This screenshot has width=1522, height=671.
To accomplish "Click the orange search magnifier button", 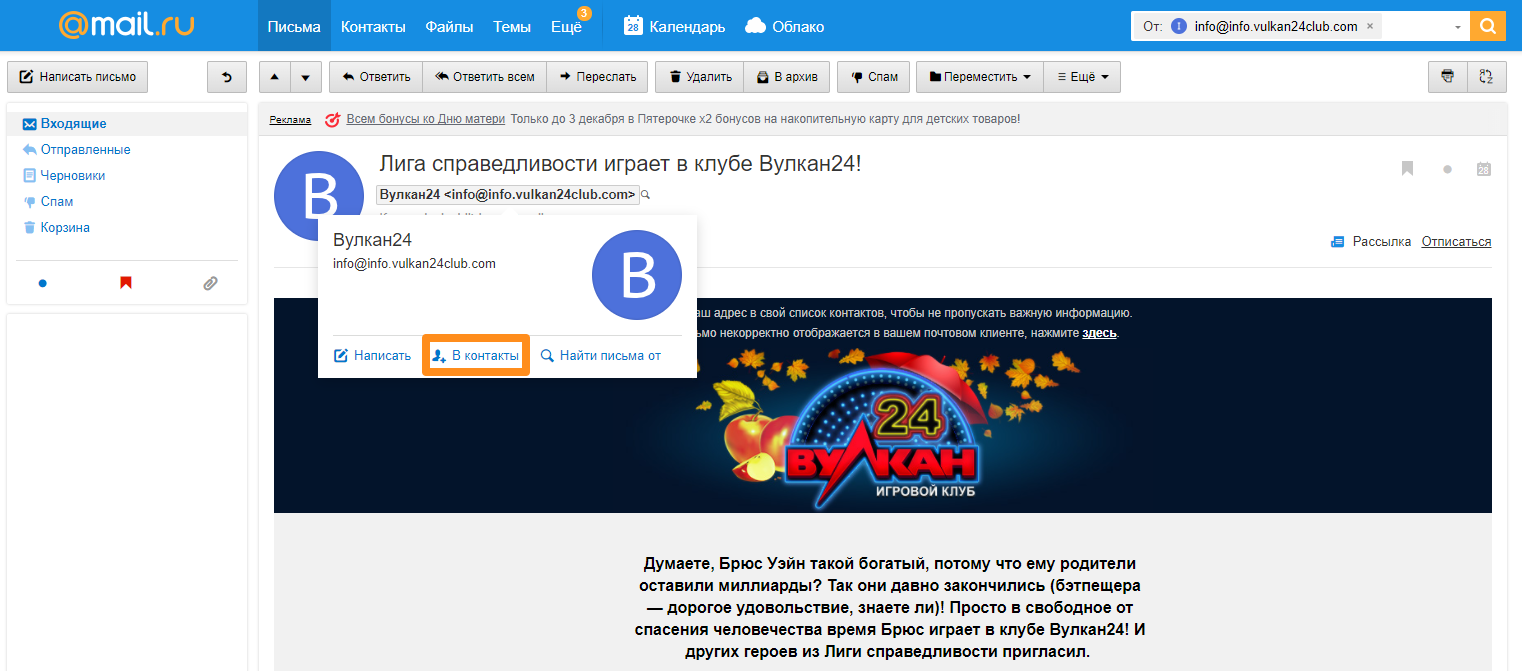I will (x=1488, y=26).
